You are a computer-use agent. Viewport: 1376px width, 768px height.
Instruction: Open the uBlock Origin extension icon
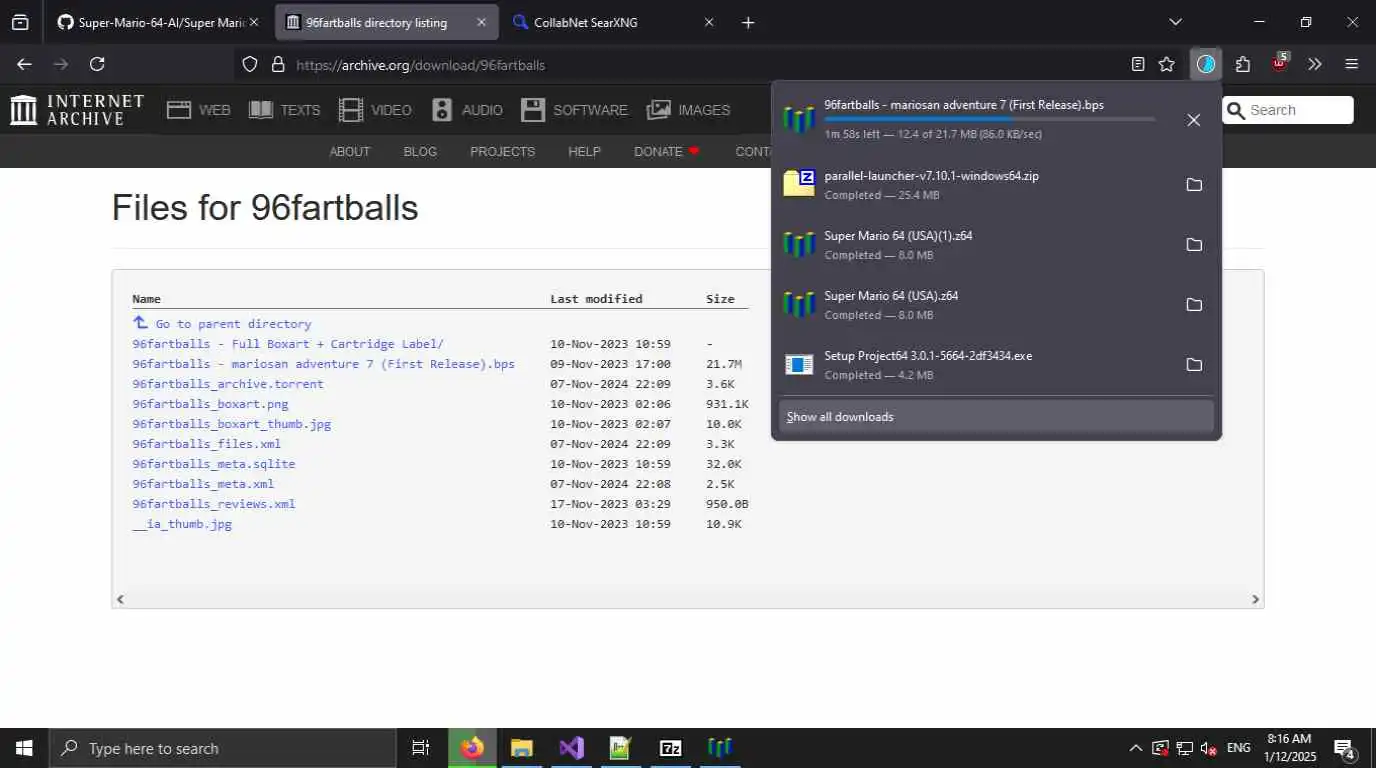pos(1280,62)
